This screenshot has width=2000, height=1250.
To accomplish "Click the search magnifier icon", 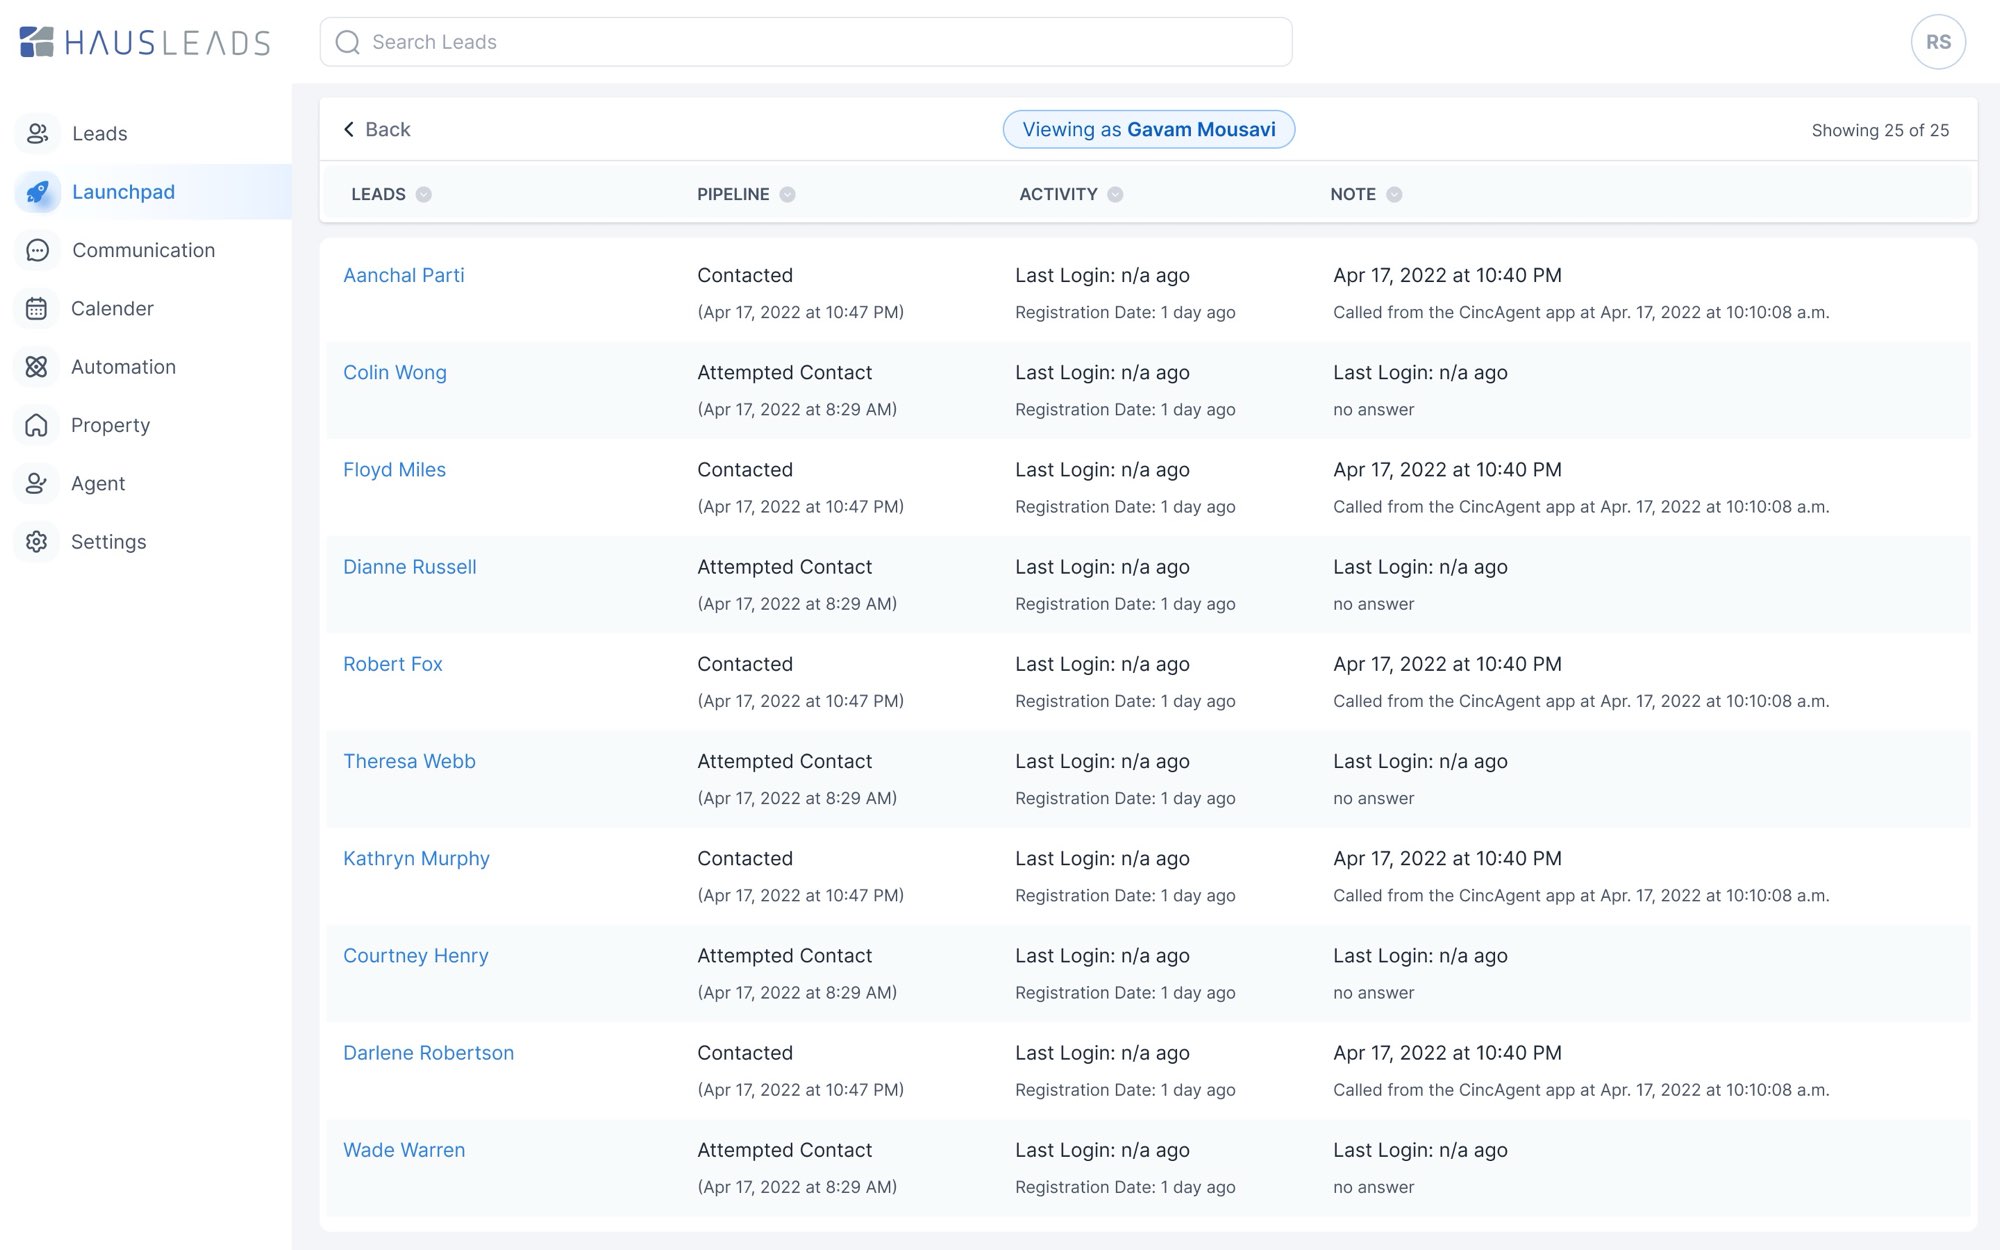I will (347, 42).
